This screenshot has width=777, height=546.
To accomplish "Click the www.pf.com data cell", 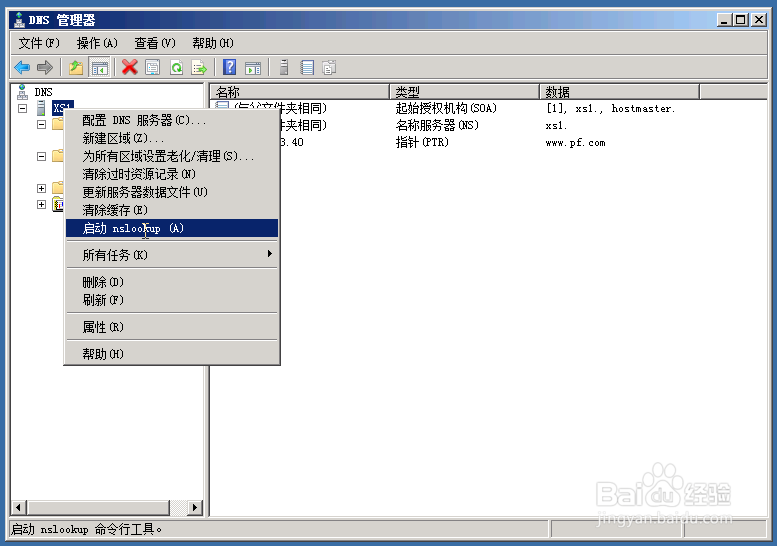I will (575, 143).
